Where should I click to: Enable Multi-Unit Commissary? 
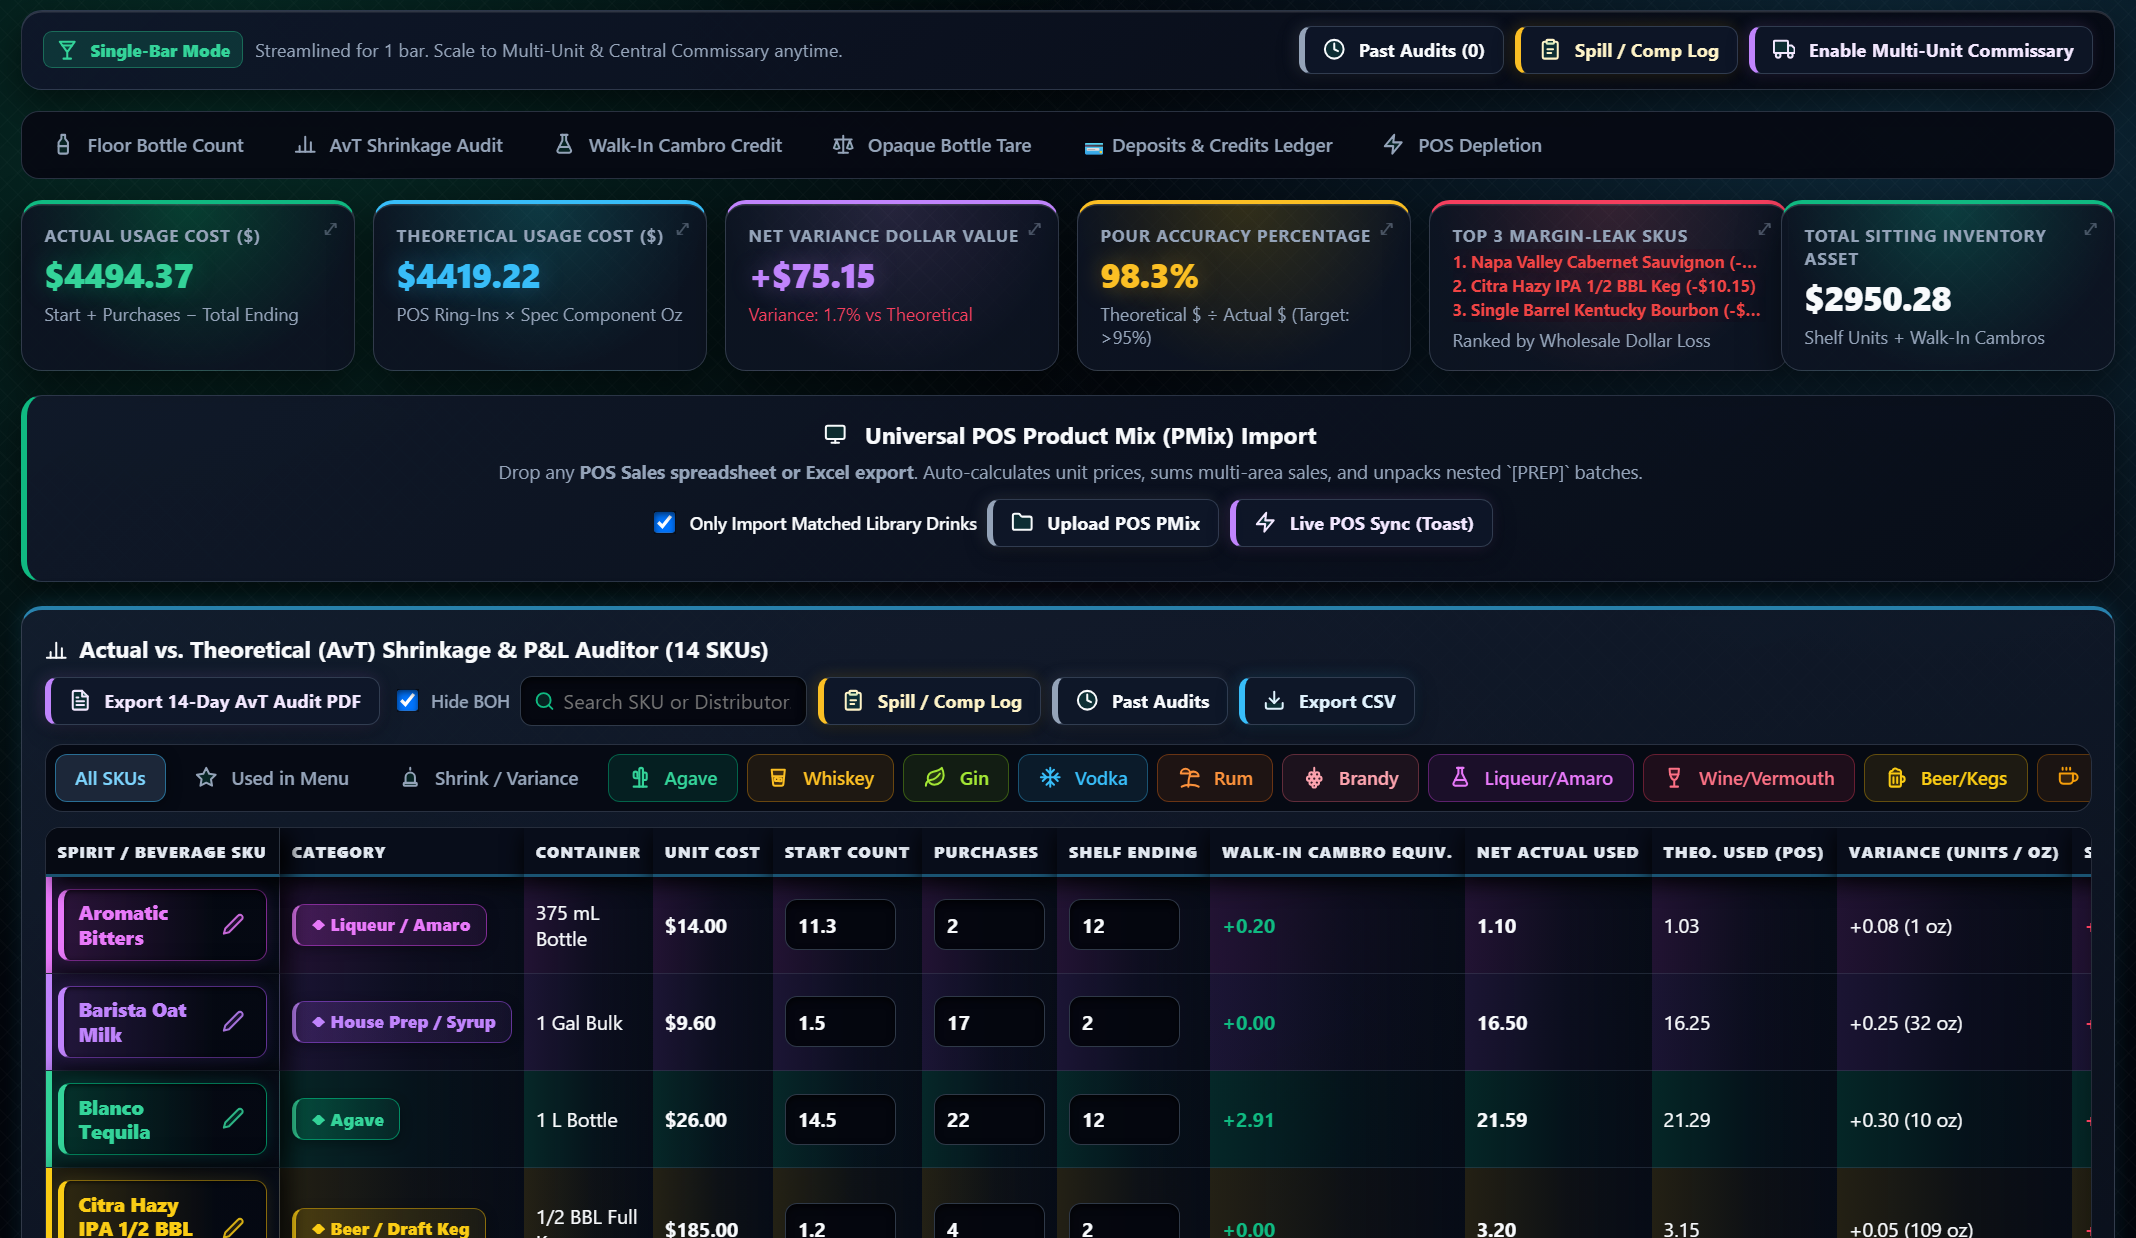(1921, 50)
